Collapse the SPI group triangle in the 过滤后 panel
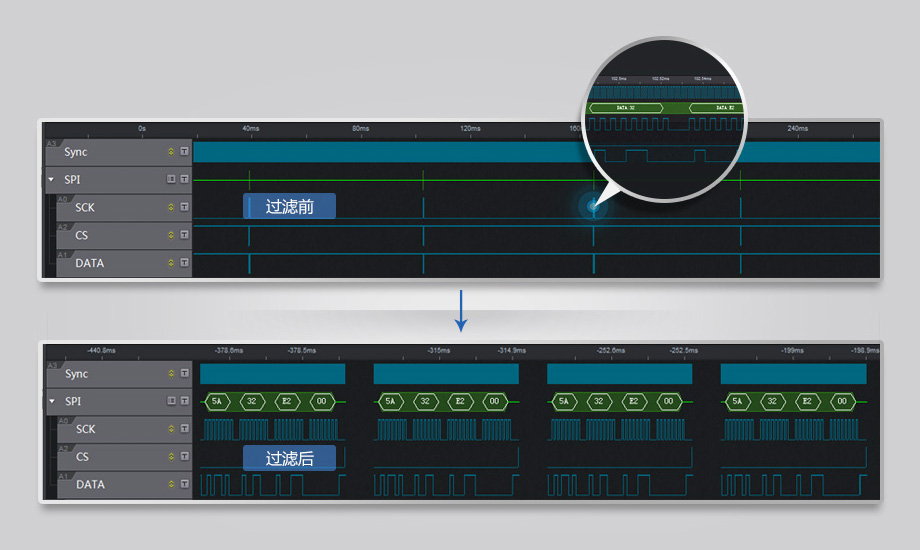 (52, 401)
